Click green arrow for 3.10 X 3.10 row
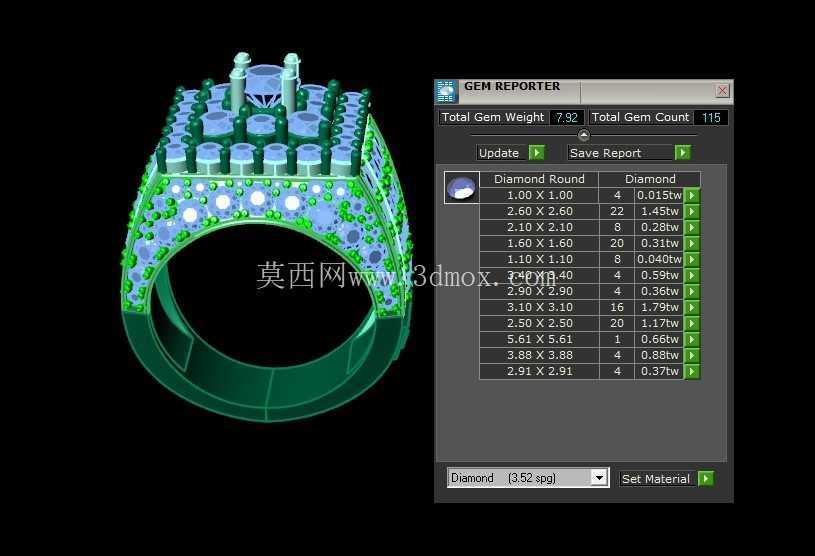The width and height of the screenshot is (815, 556). click(x=692, y=308)
